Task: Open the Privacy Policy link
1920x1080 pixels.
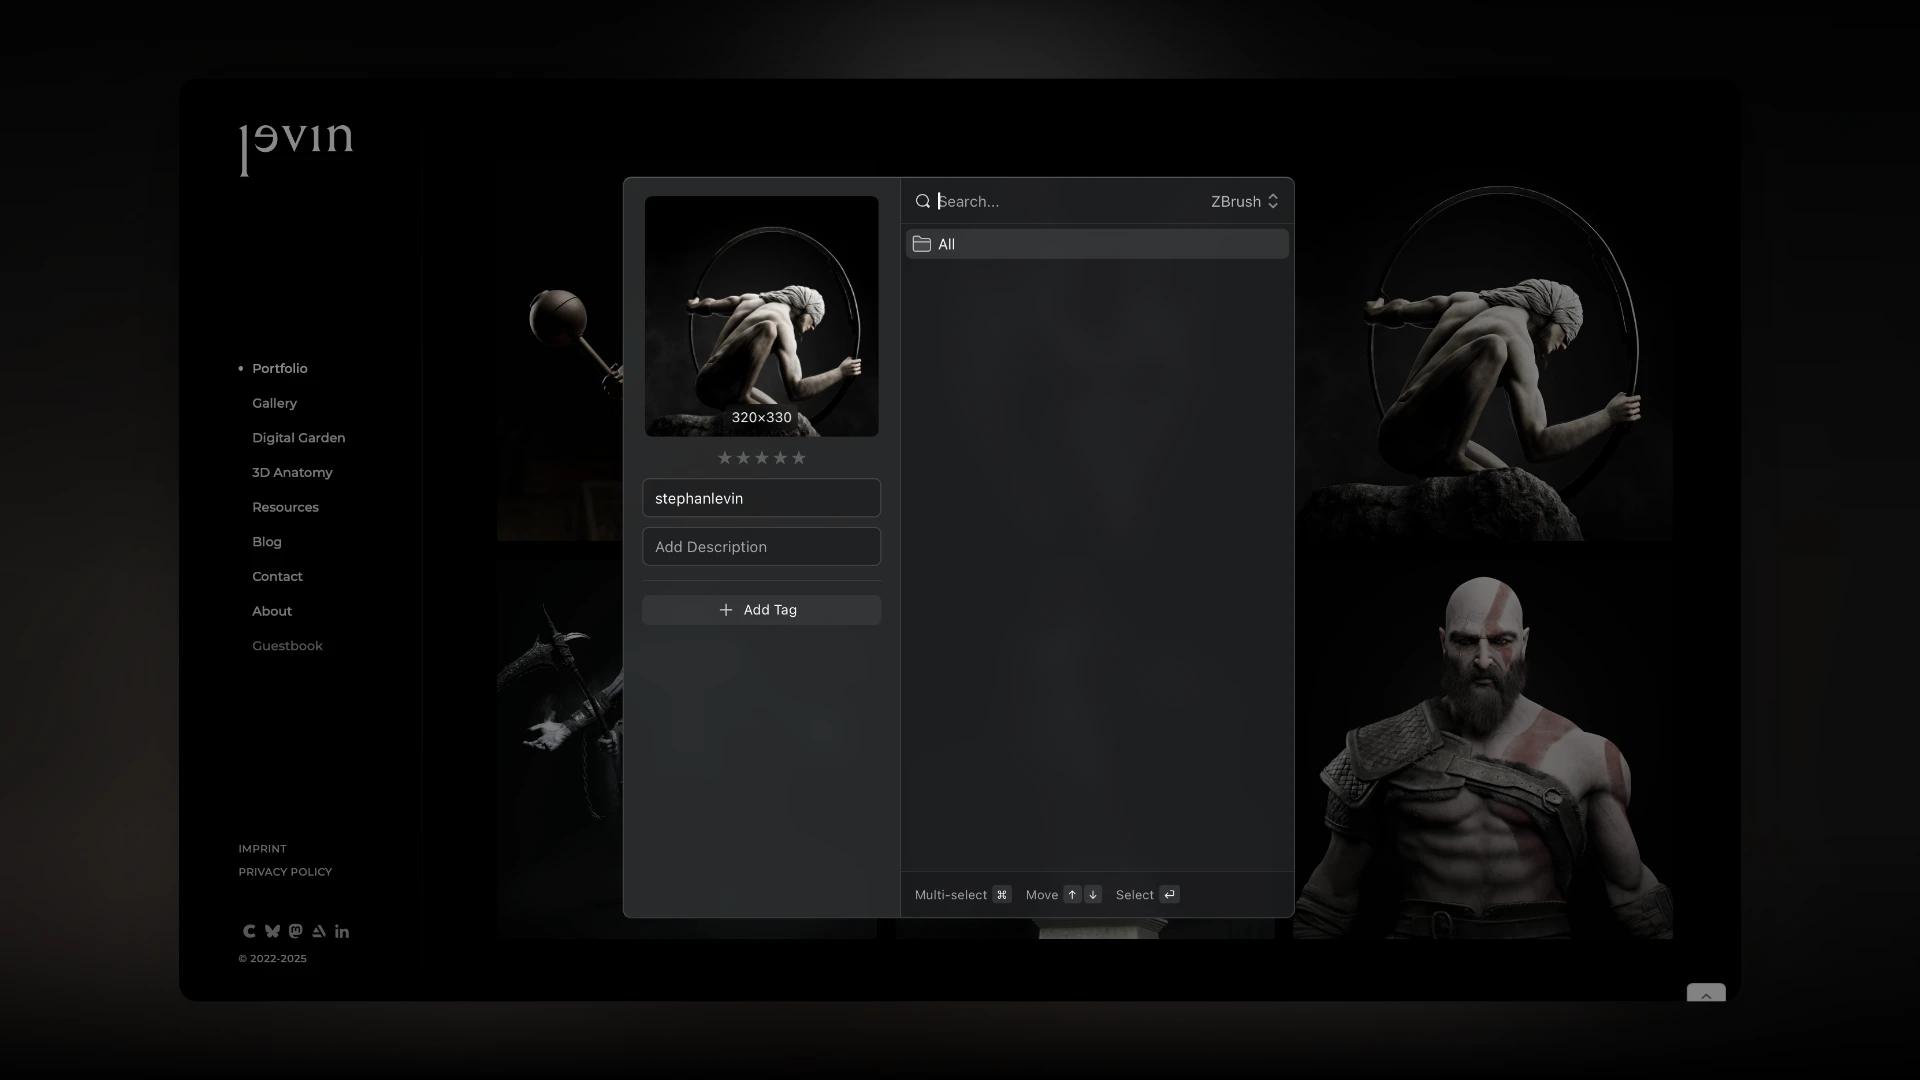Action: [x=285, y=872]
